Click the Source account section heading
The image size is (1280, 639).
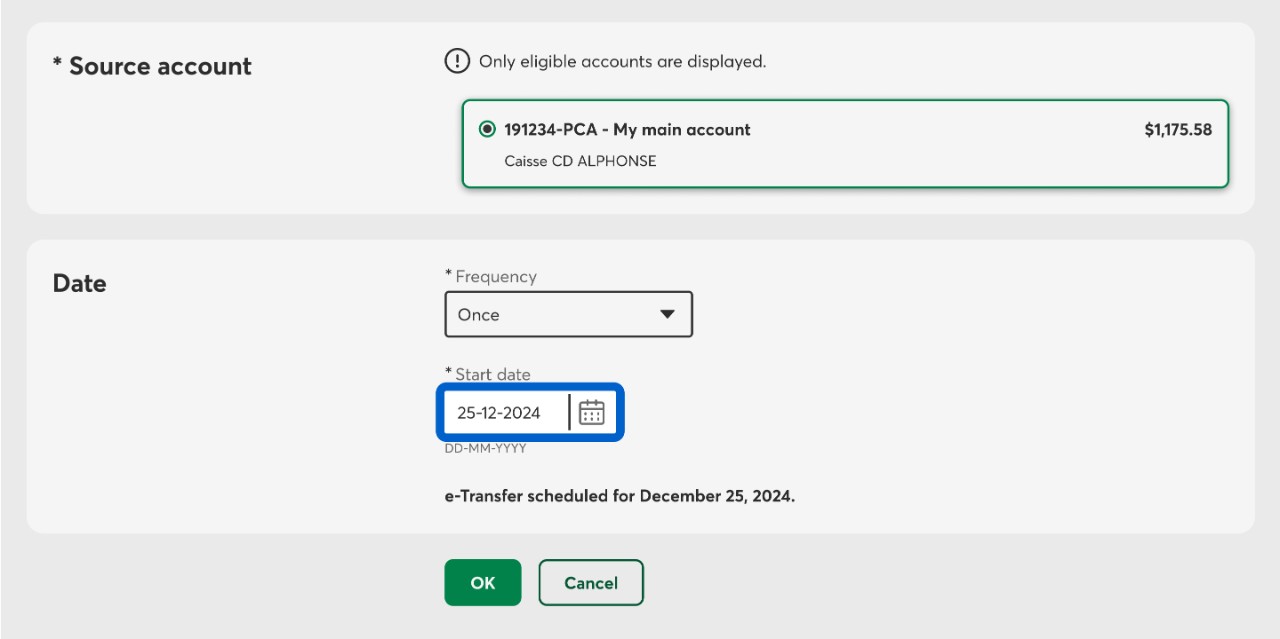pyautogui.click(x=152, y=66)
